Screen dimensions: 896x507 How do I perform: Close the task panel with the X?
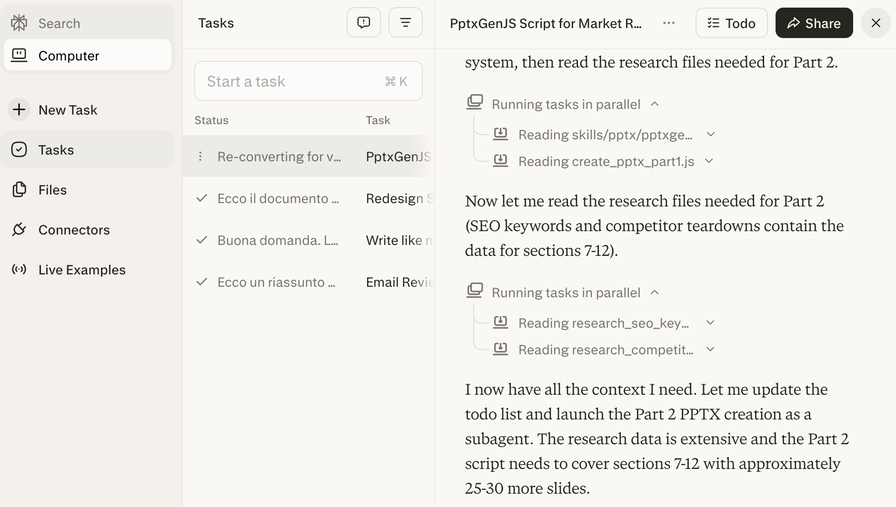[876, 23]
